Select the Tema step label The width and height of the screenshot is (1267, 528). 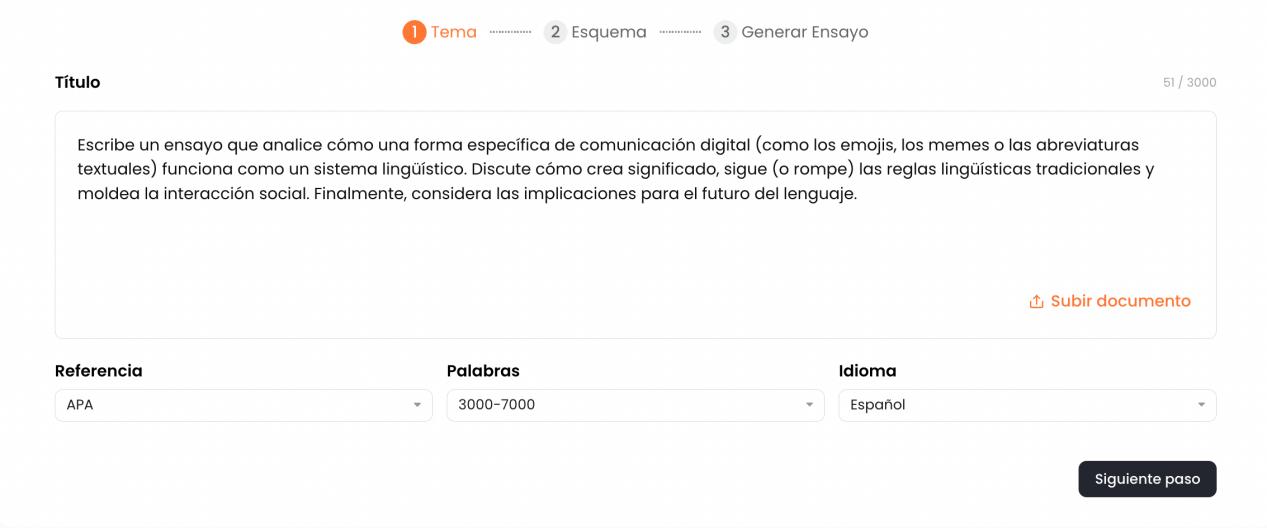pyautogui.click(x=454, y=32)
